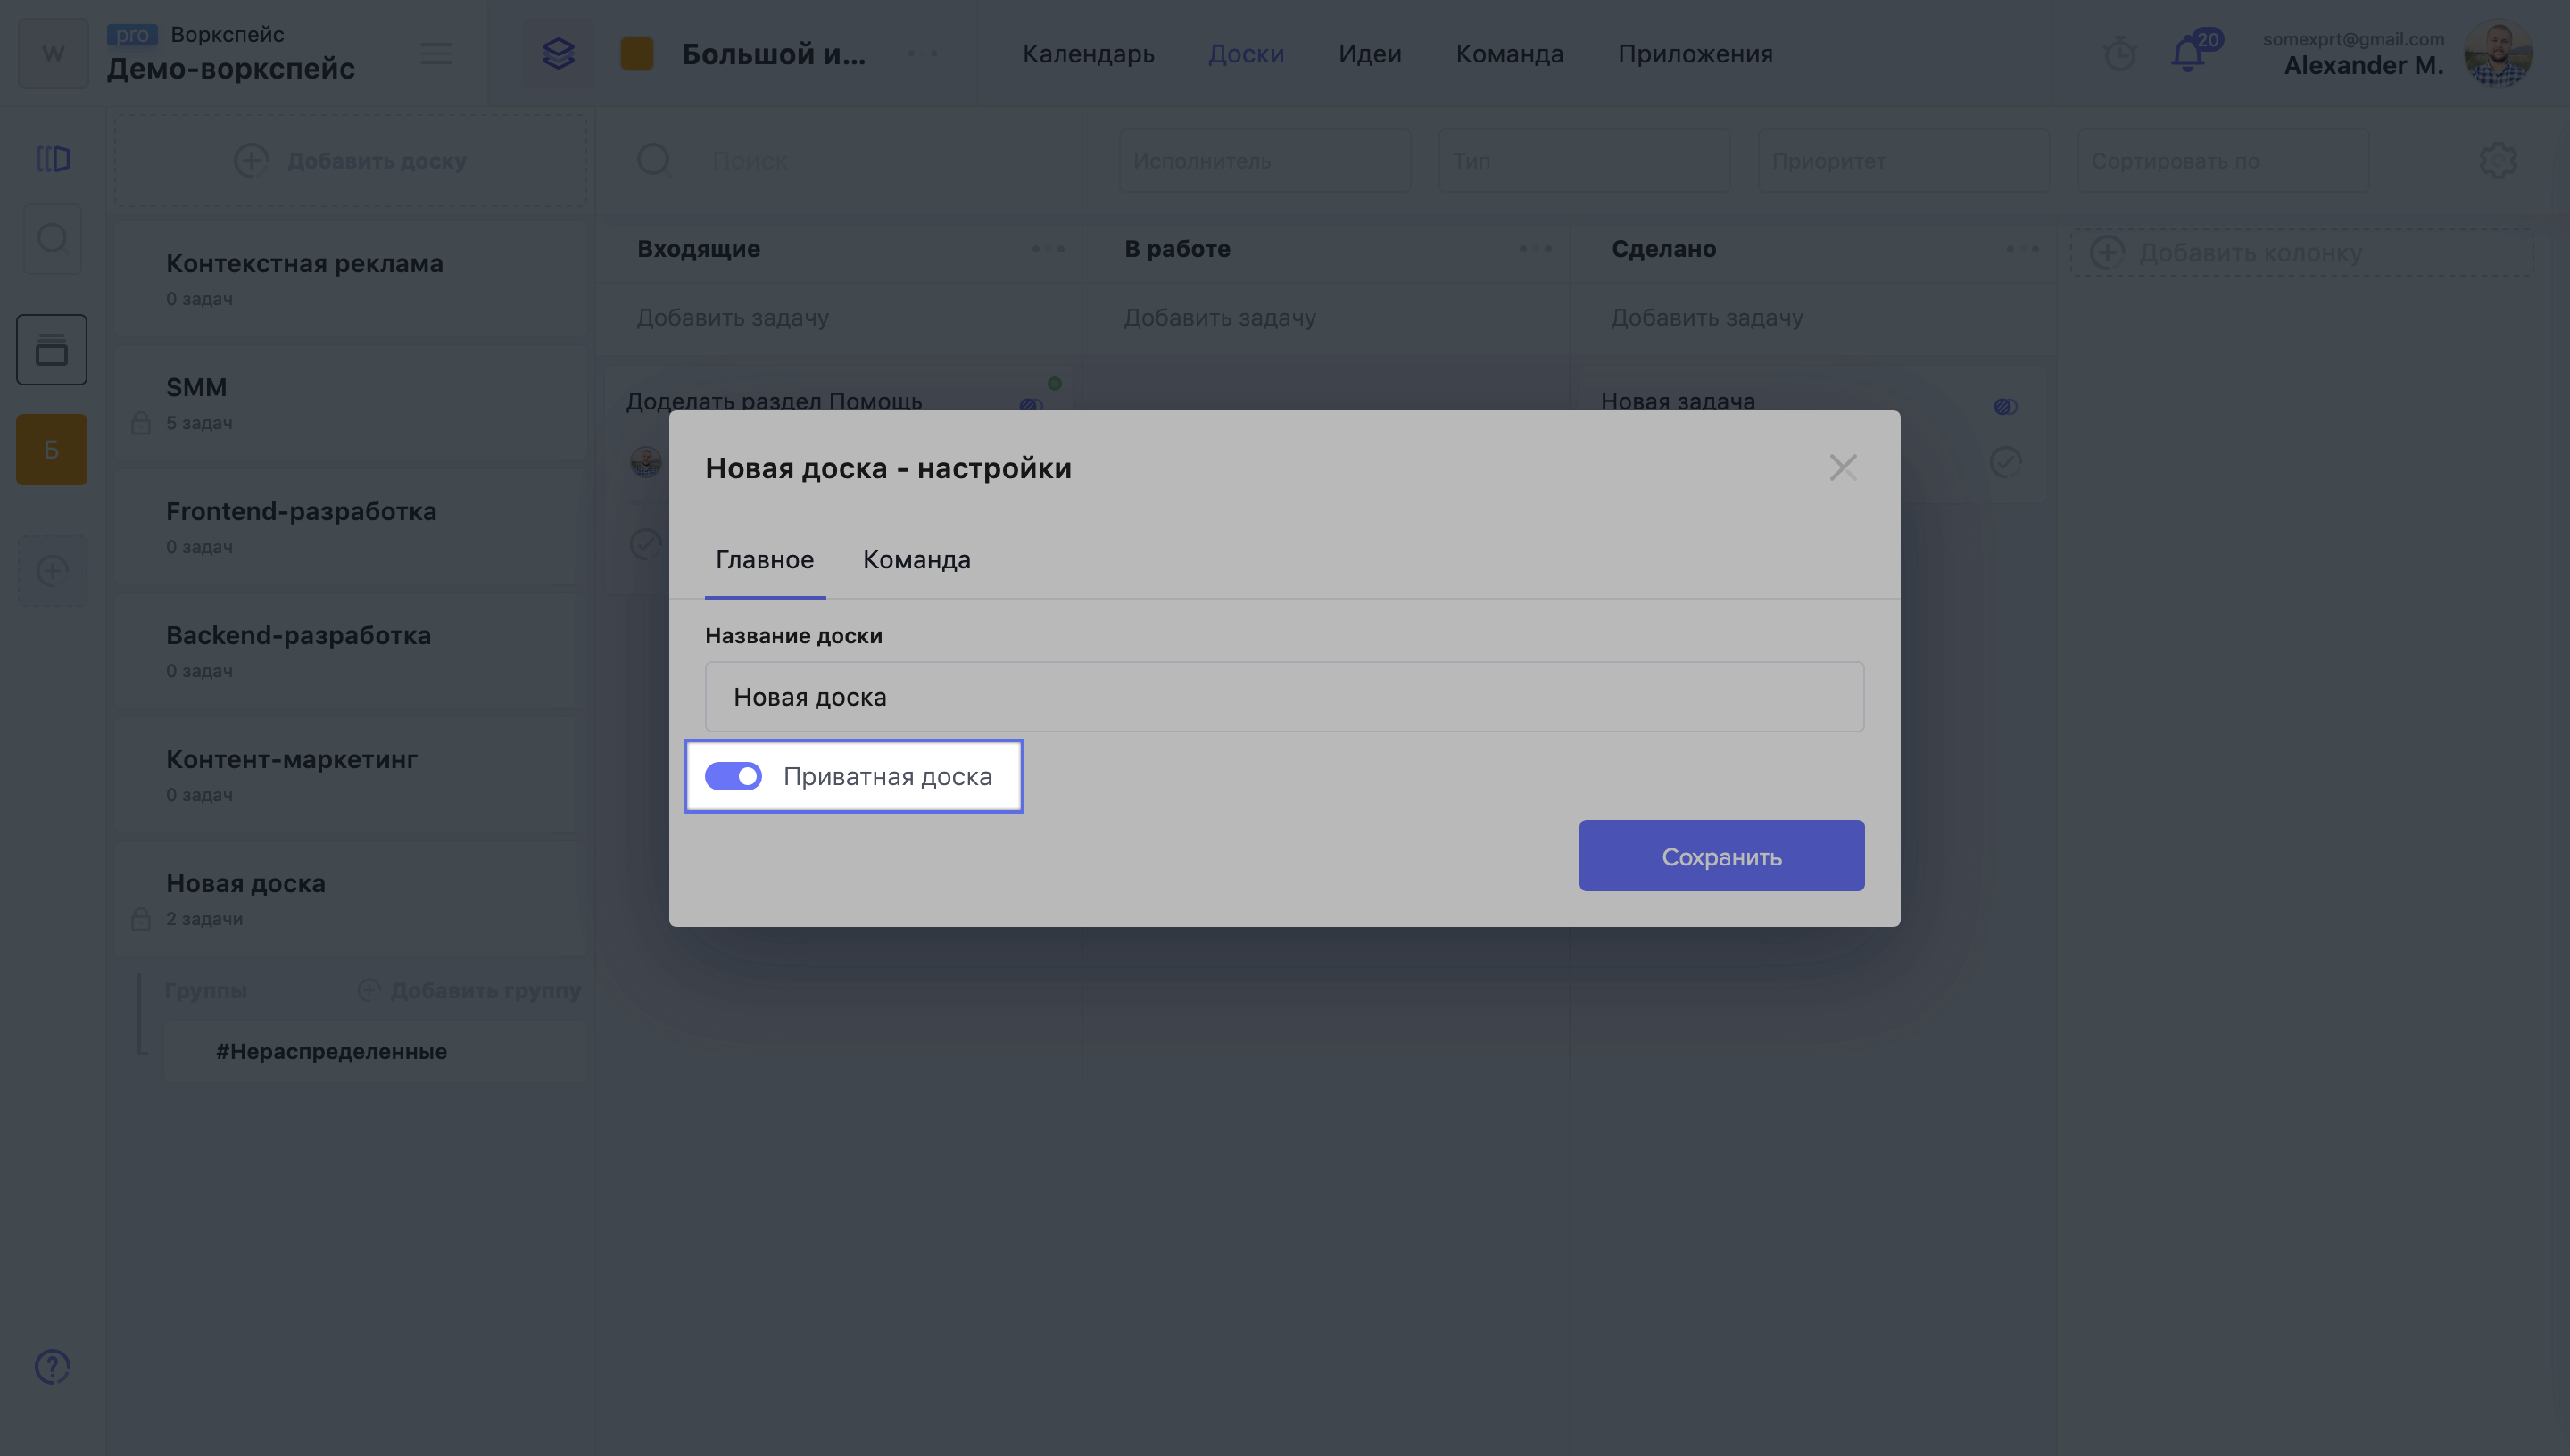Select the Контент-маркетинг board
2570x1456 pixels.
point(350,775)
